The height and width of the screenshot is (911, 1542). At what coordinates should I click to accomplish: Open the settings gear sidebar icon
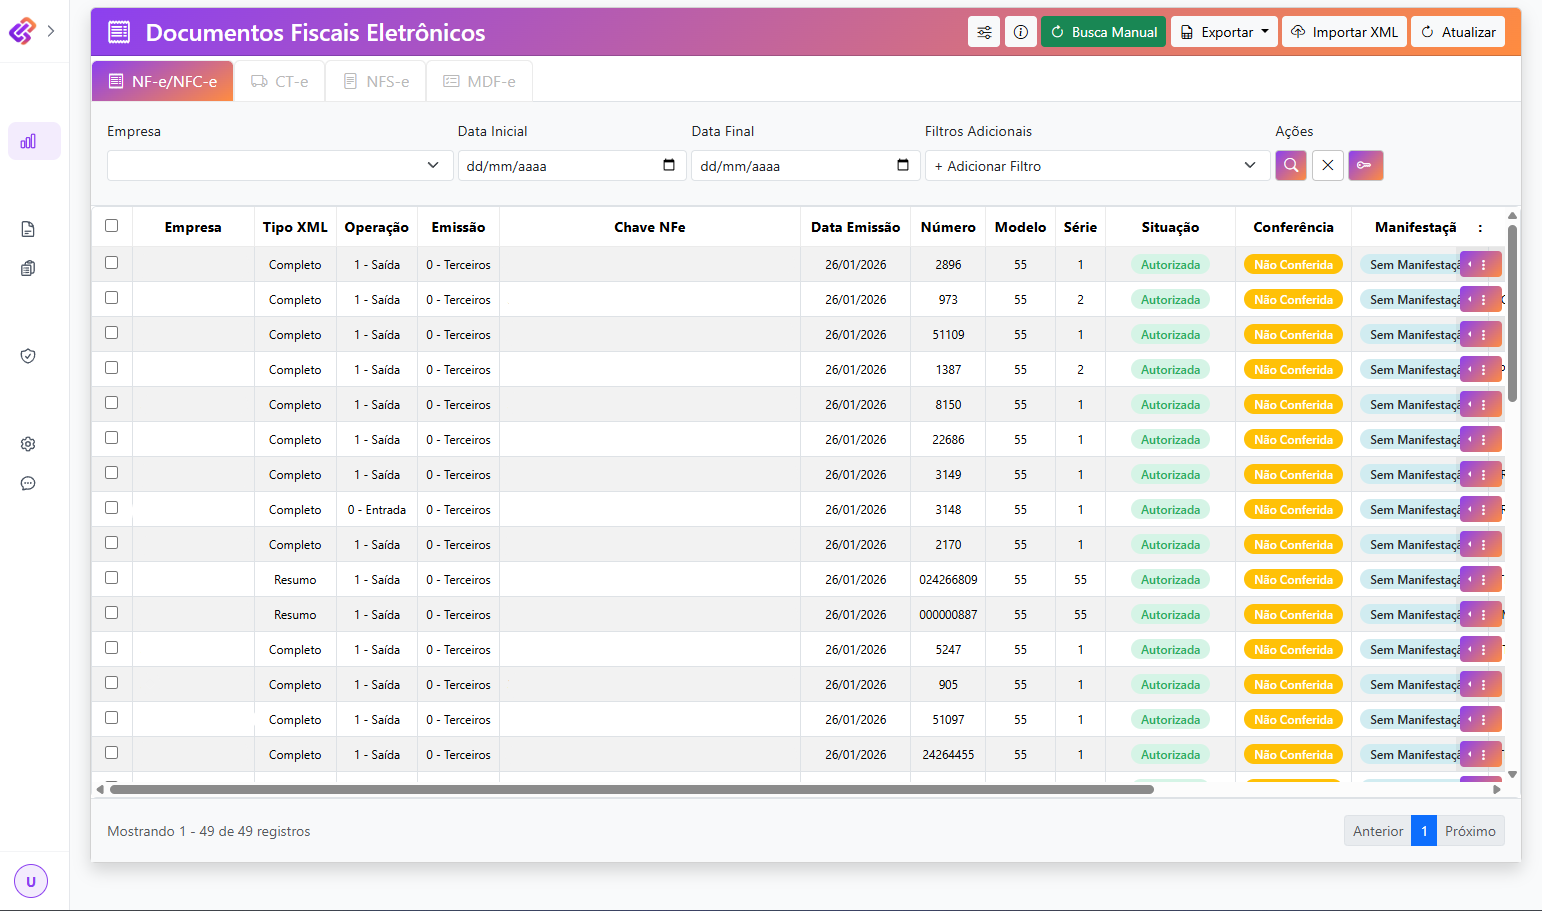pos(28,444)
